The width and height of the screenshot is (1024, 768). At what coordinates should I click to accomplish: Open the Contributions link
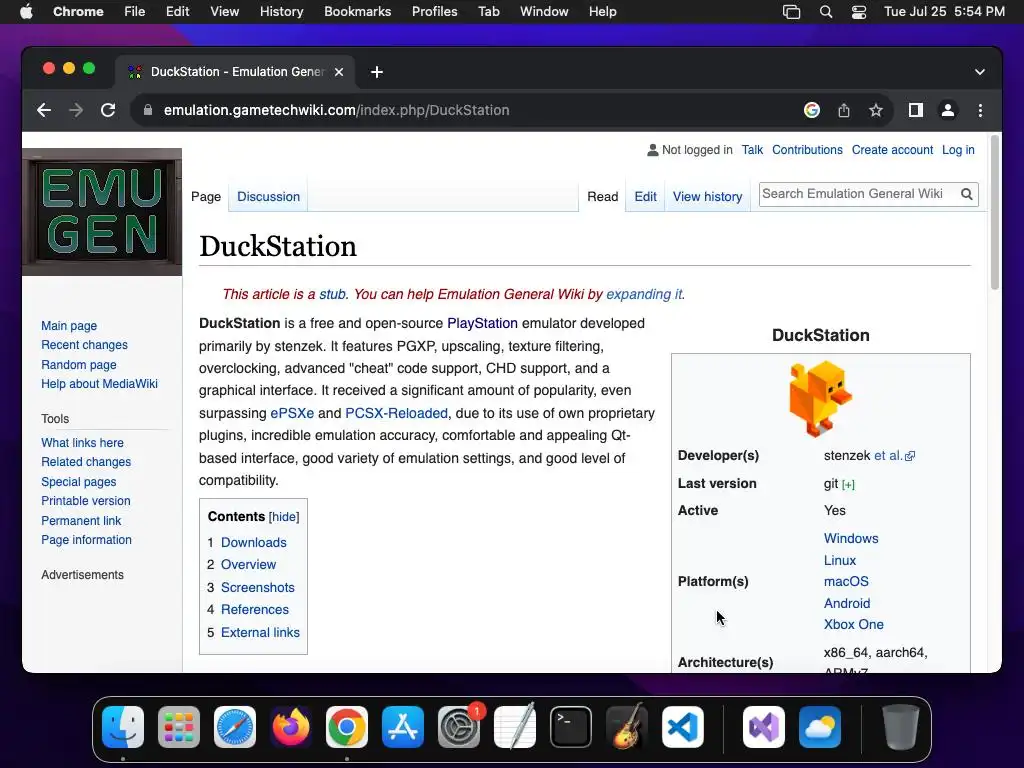tap(807, 150)
